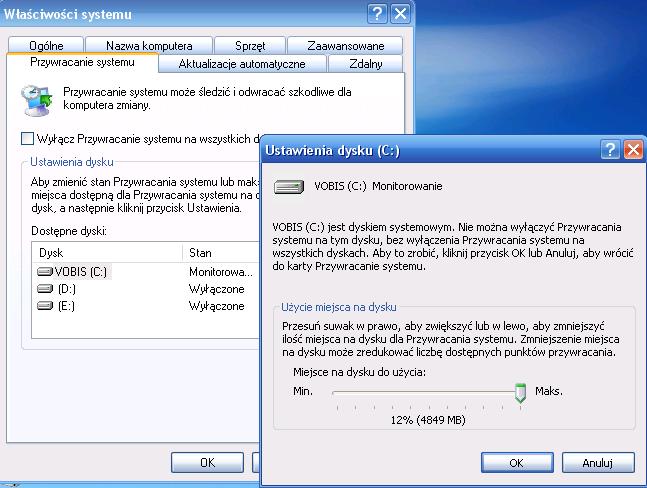Click the disk space usage slider thumb
The image size is (647, 488).
[x=520, y=393]
